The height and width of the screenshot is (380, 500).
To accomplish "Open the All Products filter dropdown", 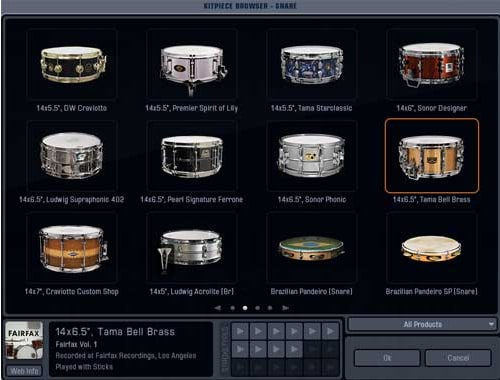I will pos(422,324).
